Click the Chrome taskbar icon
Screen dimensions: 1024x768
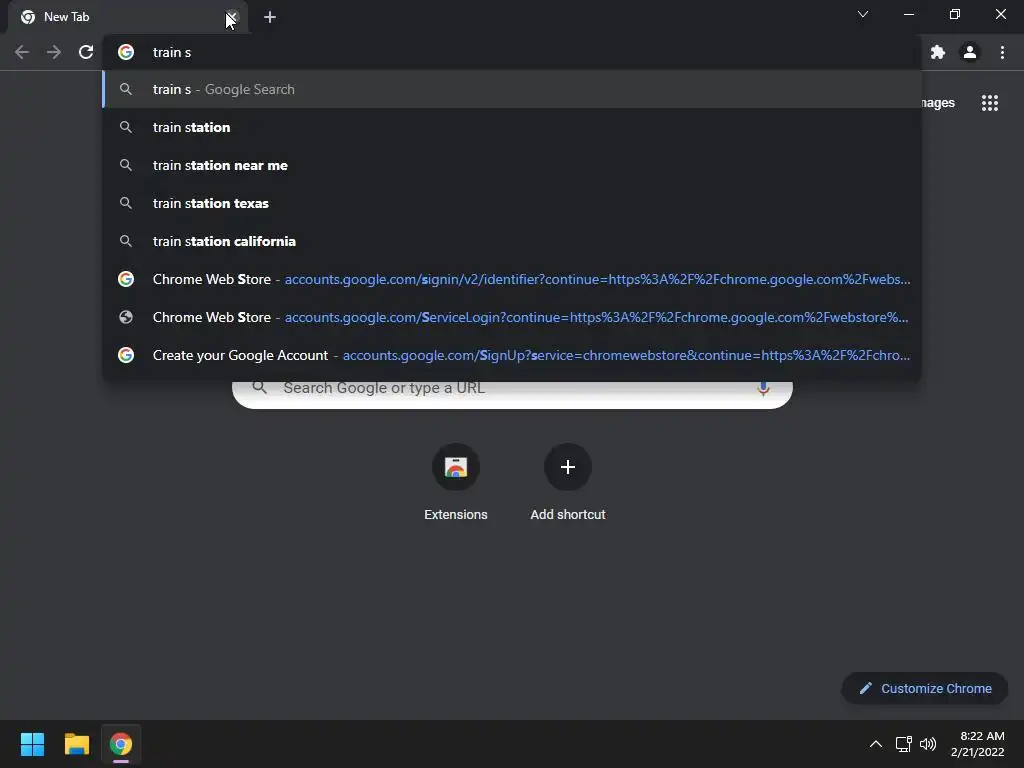(121, 744)
